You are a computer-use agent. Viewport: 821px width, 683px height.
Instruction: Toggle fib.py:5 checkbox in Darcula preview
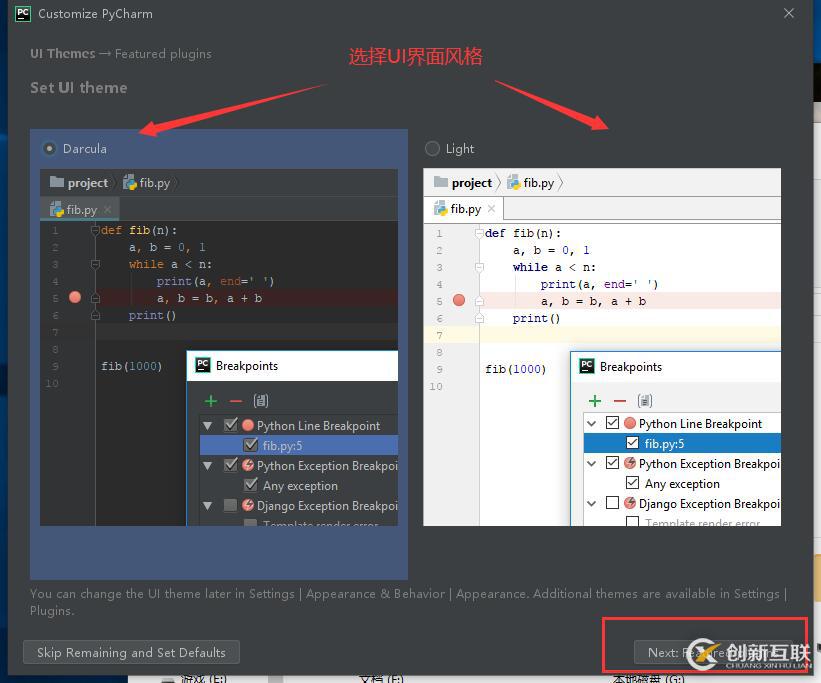251,445
